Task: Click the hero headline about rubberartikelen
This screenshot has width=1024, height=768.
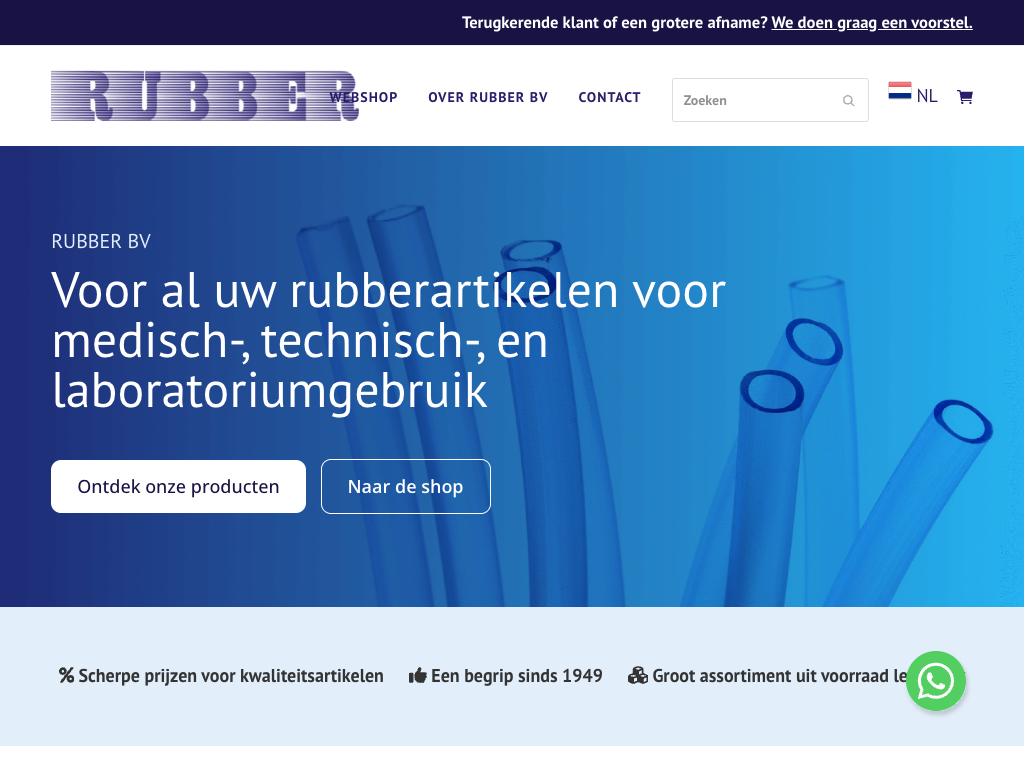Action: click(388, 341)
